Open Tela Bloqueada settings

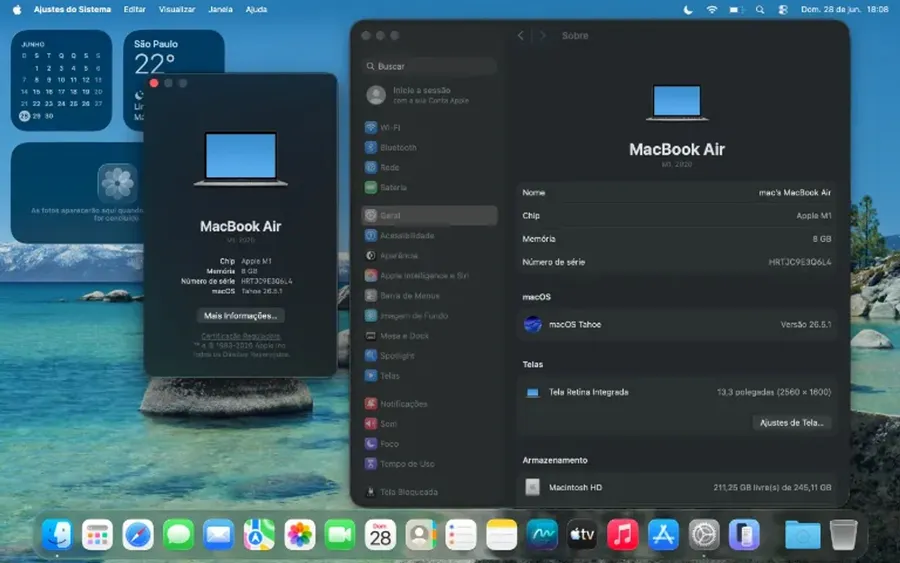[429, 492]
